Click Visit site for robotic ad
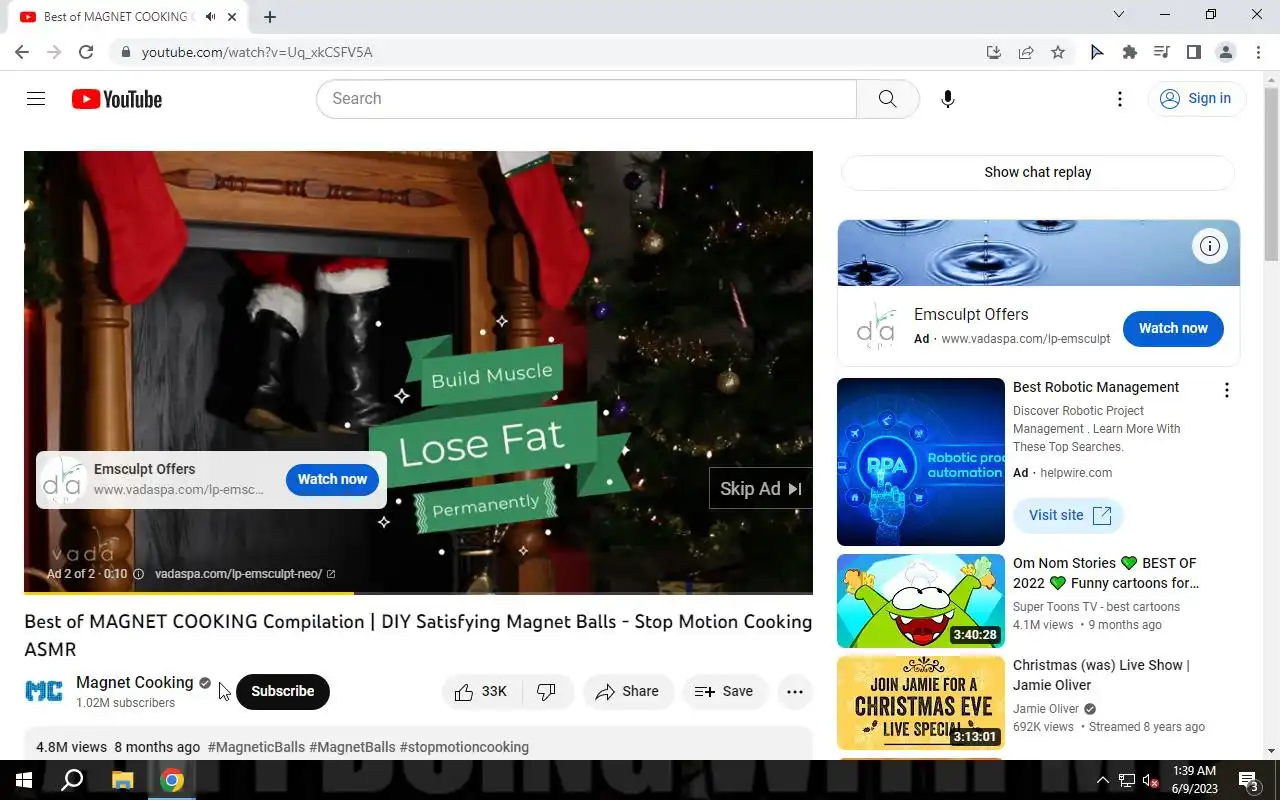Screen dimensions: 1280x800 pos(1069,515)
